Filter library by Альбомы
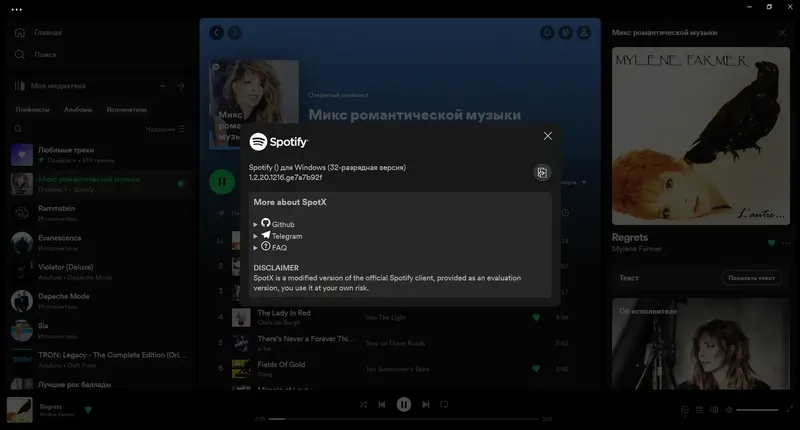 (x=78, y=109)
